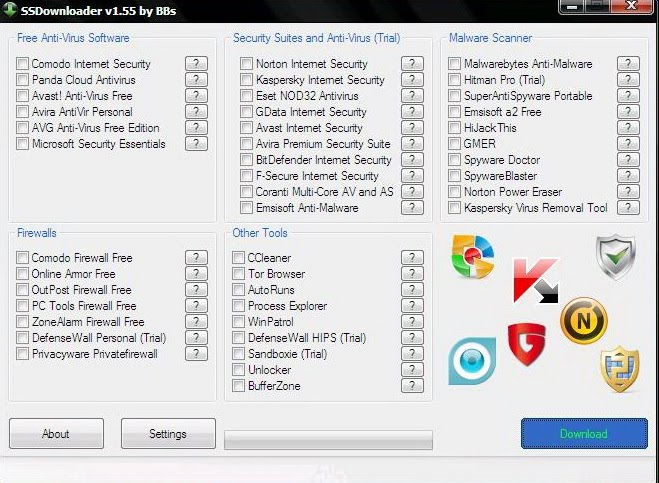Open info for BitDefender Internet Security

coord(412,159)
